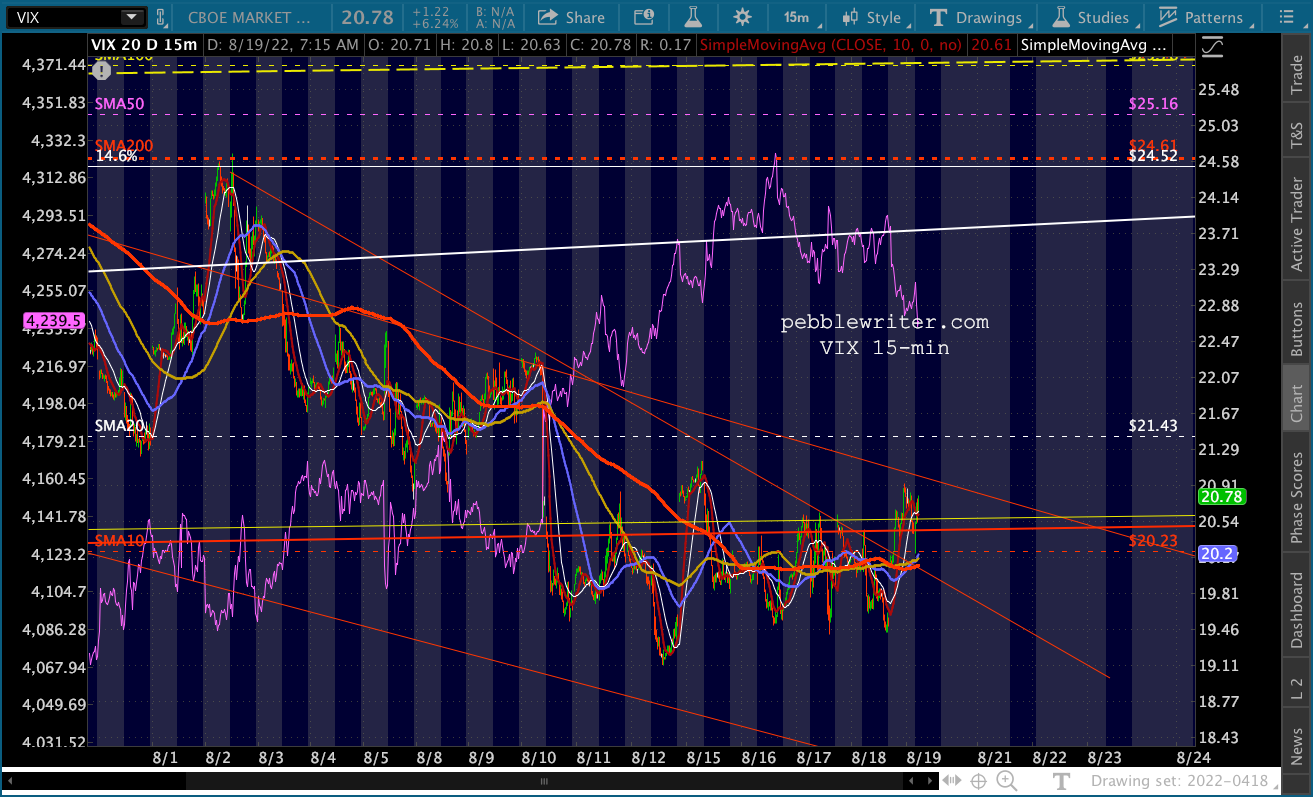Click the line-style icon under the top toolbar
1313x797 pixels.
[x=1213, y=46]
